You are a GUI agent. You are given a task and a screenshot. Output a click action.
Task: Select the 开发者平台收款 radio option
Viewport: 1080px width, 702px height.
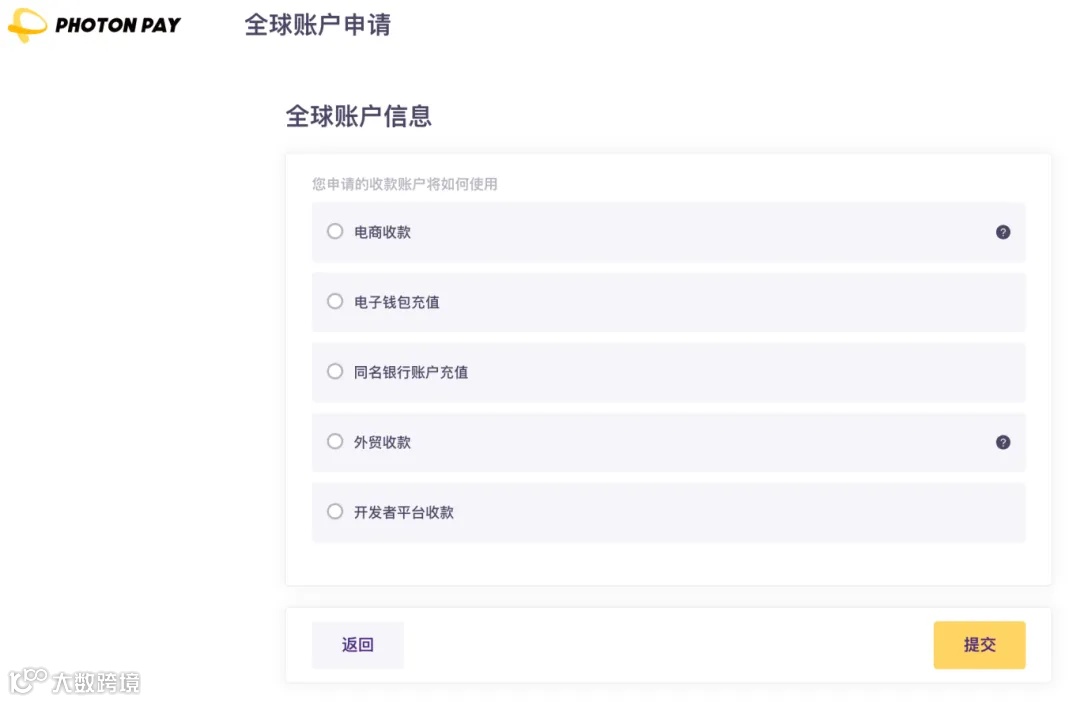tap(335, 511)
